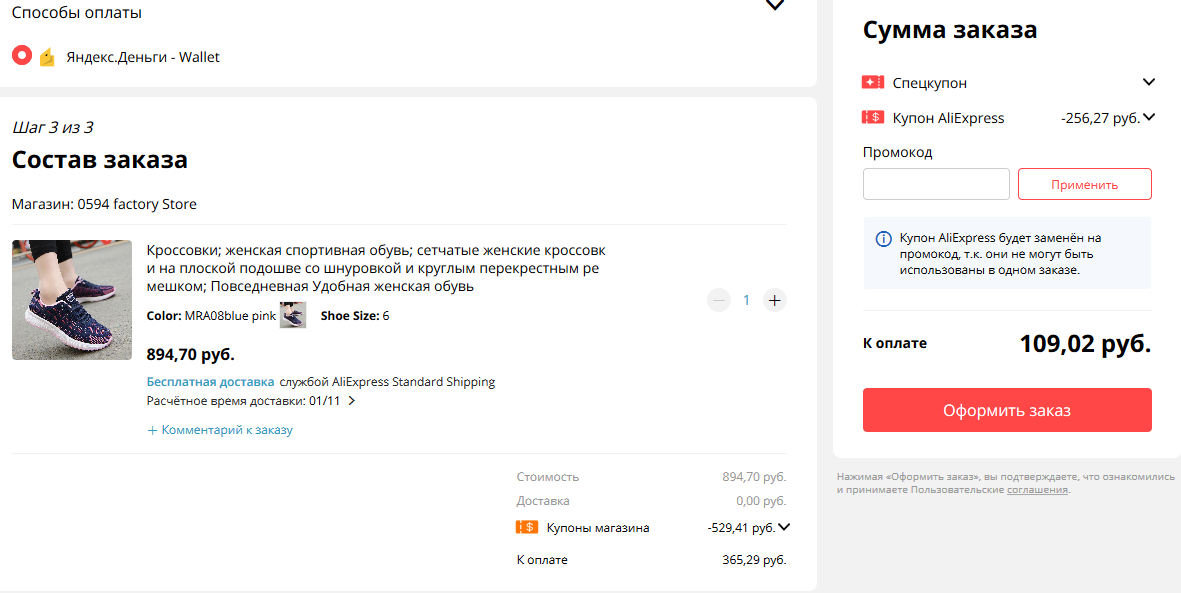This screenshot has height=593, width=1181.
Task: Focus the Промокод input field
Action: click(936, 184)
